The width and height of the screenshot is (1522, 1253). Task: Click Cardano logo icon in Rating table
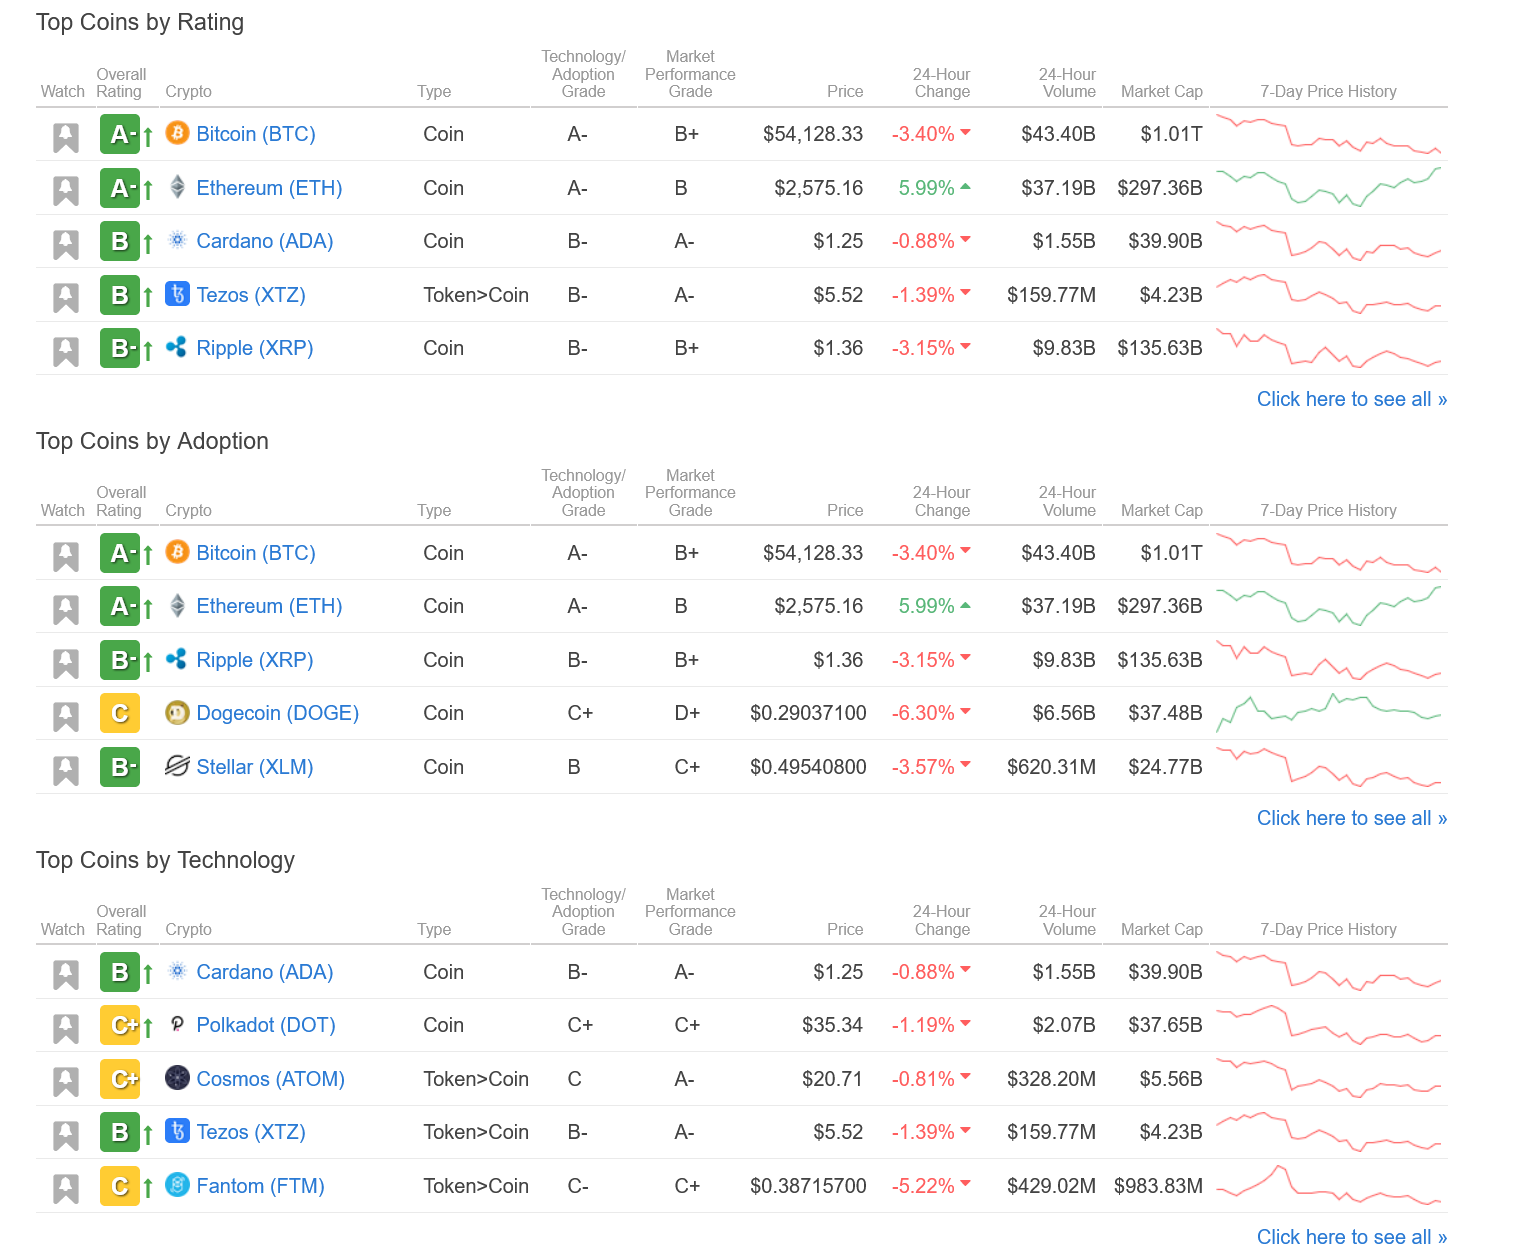click(177, 240)
